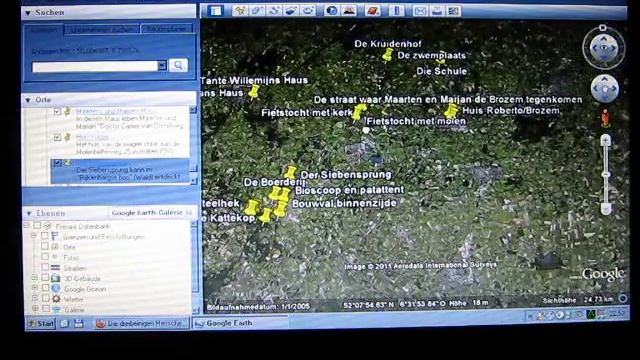Open the Google Earth Galerie link
This screenshot has height=360, width=640.
pos(151,213)
